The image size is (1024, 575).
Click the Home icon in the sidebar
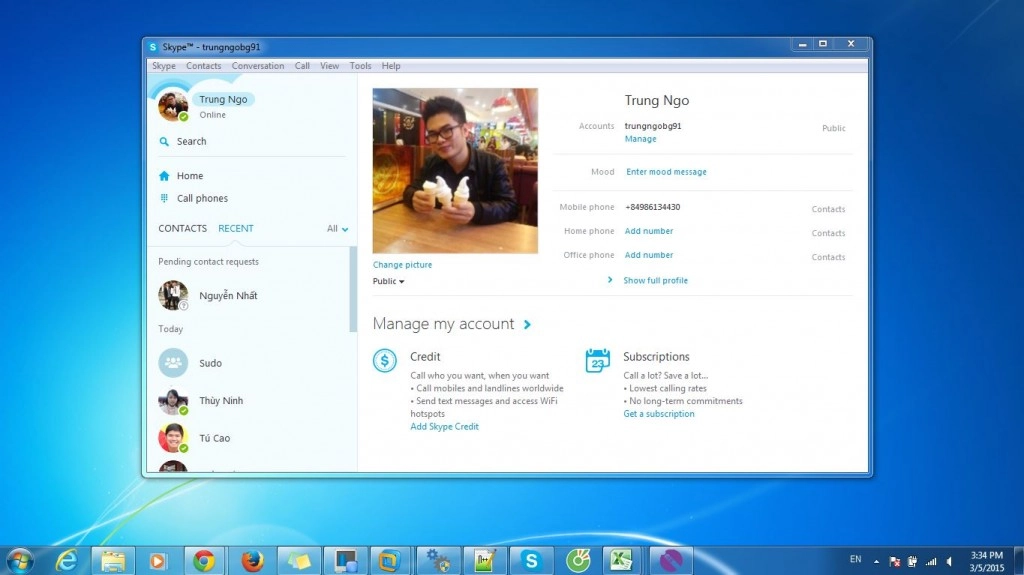(164, 176)
